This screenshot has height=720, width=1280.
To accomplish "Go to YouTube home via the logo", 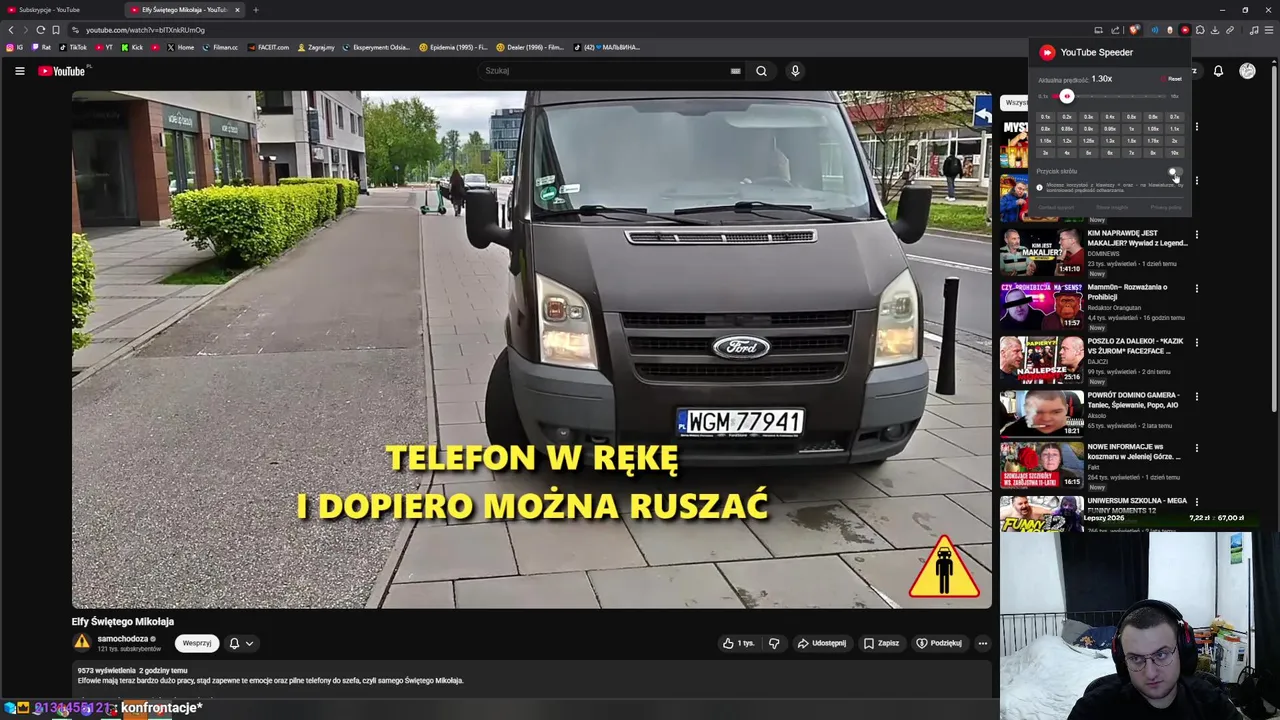I will pos(62,71).
